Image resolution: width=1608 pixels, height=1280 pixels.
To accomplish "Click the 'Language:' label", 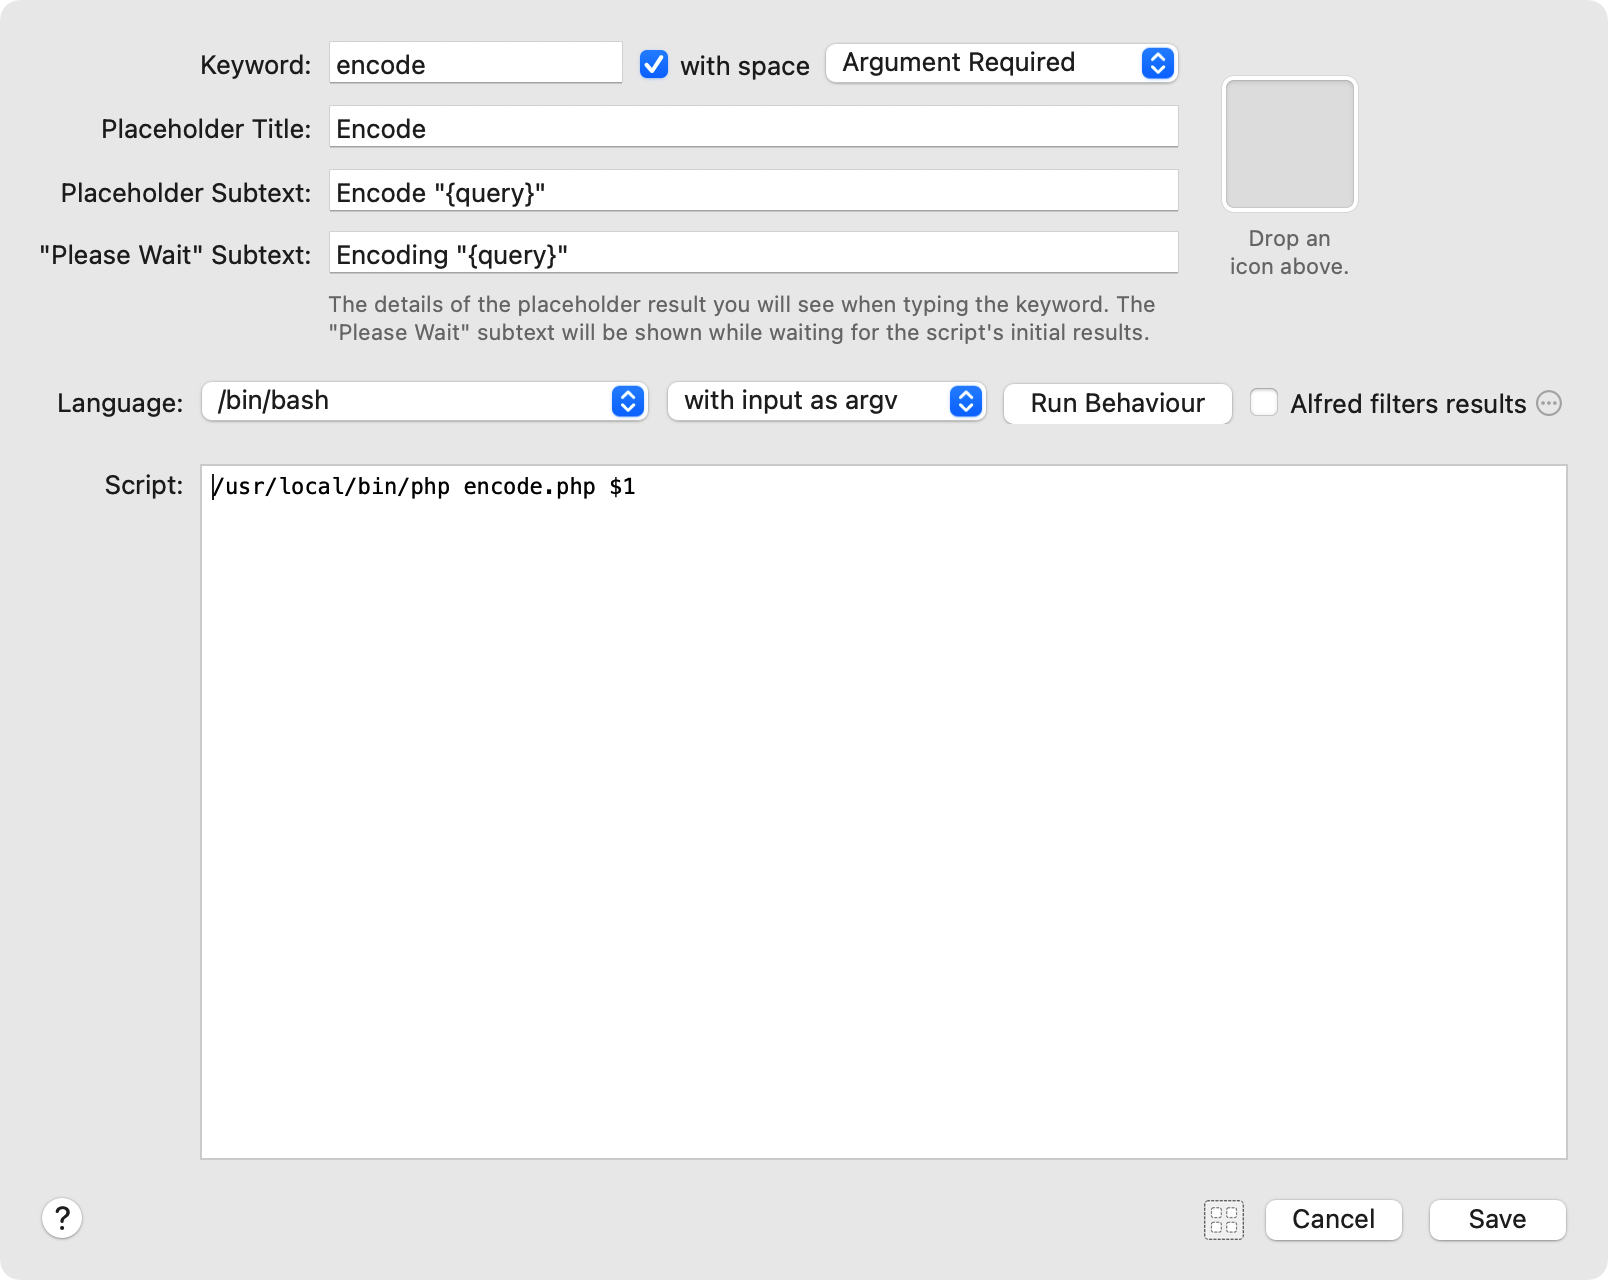I will 120,403.
